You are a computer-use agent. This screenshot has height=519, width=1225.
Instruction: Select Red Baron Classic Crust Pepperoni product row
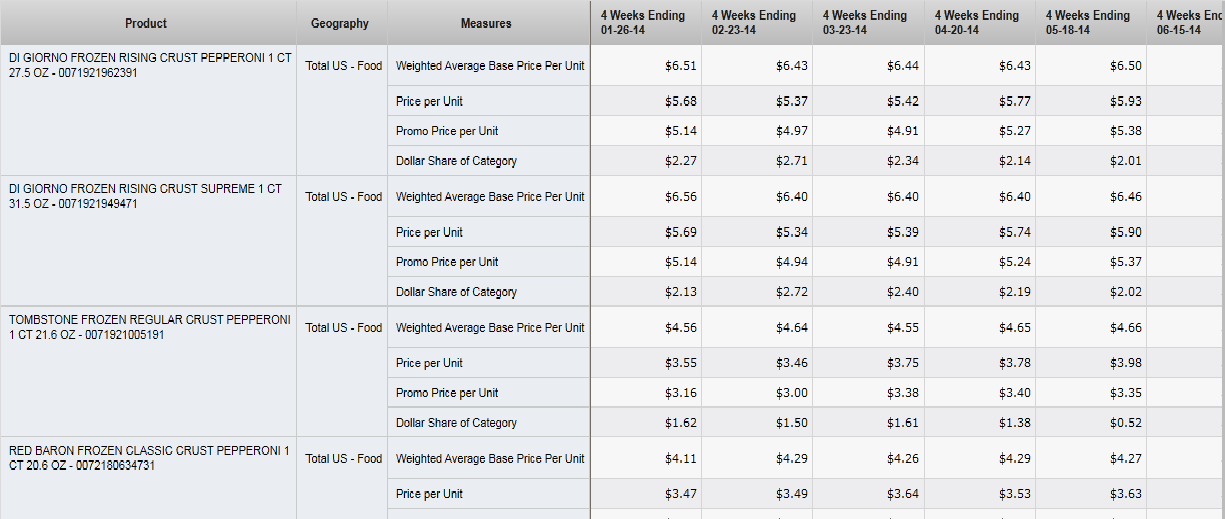click(x=149, y=457)
